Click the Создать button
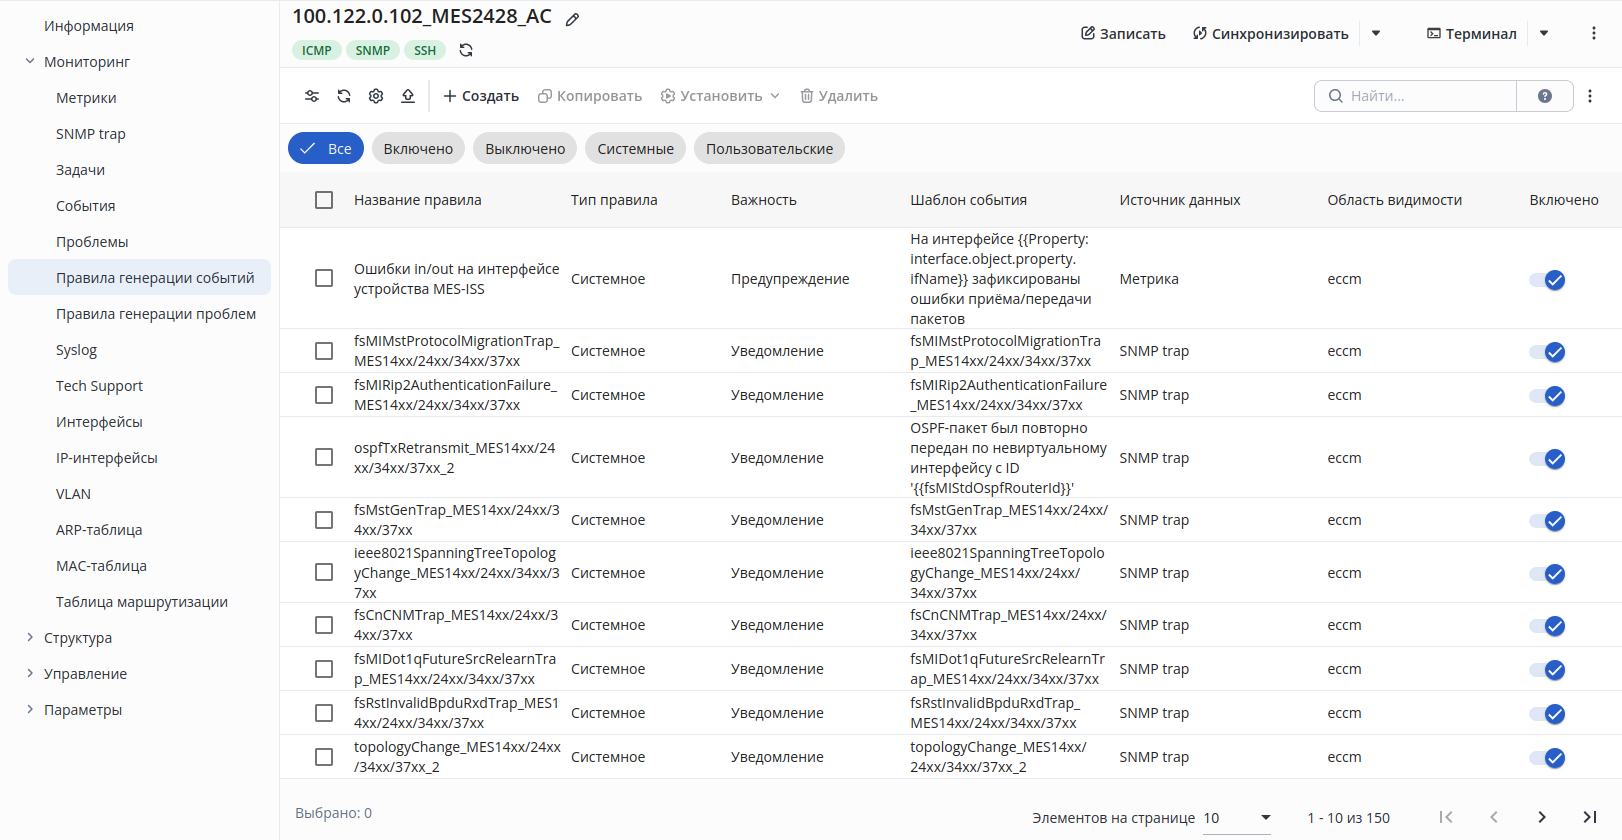The image size is (1622, 840). [x=481, y=96]
